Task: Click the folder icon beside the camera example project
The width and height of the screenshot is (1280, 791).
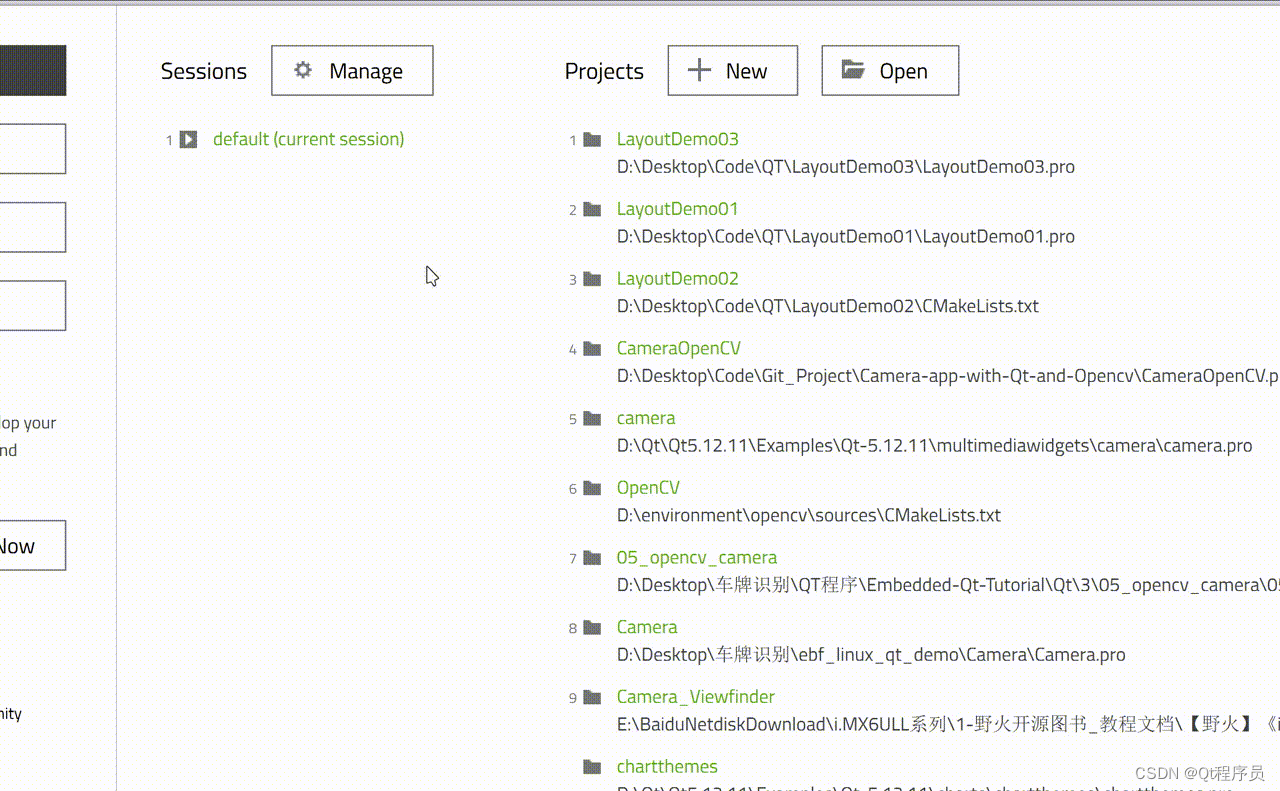Action: (591, 419)
